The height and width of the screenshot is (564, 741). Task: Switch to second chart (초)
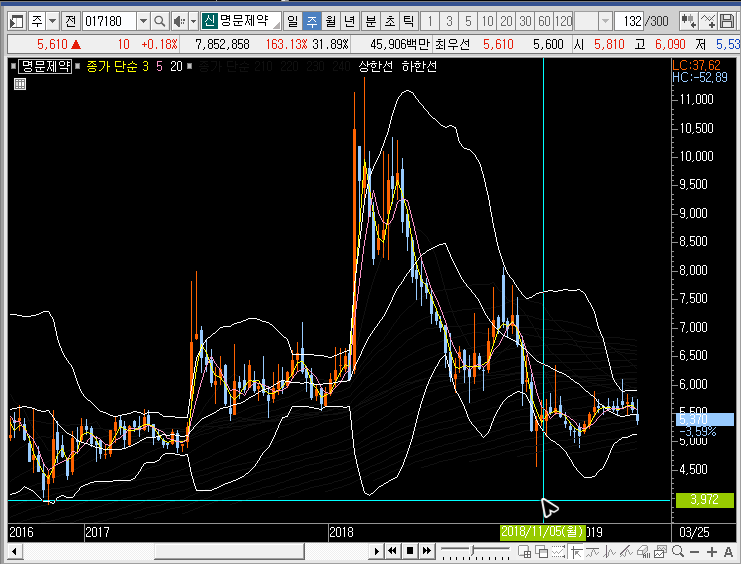click(x=390, y=21)
